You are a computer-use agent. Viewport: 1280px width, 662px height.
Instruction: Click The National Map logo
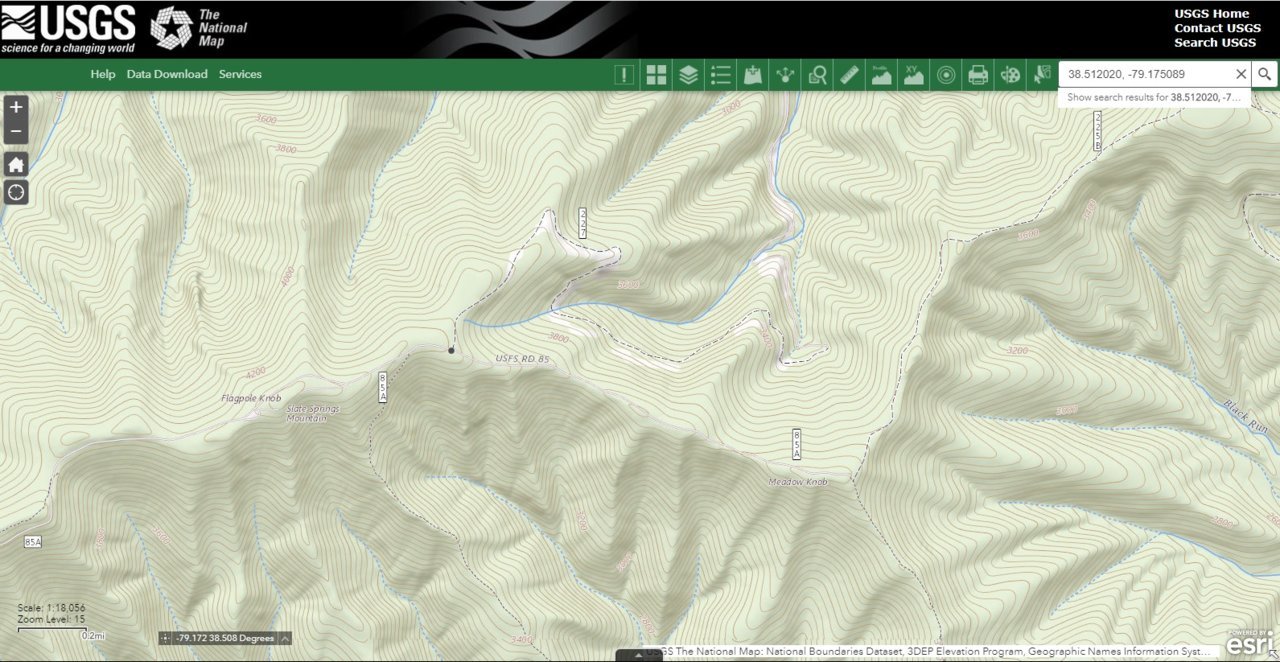(198, 28)
